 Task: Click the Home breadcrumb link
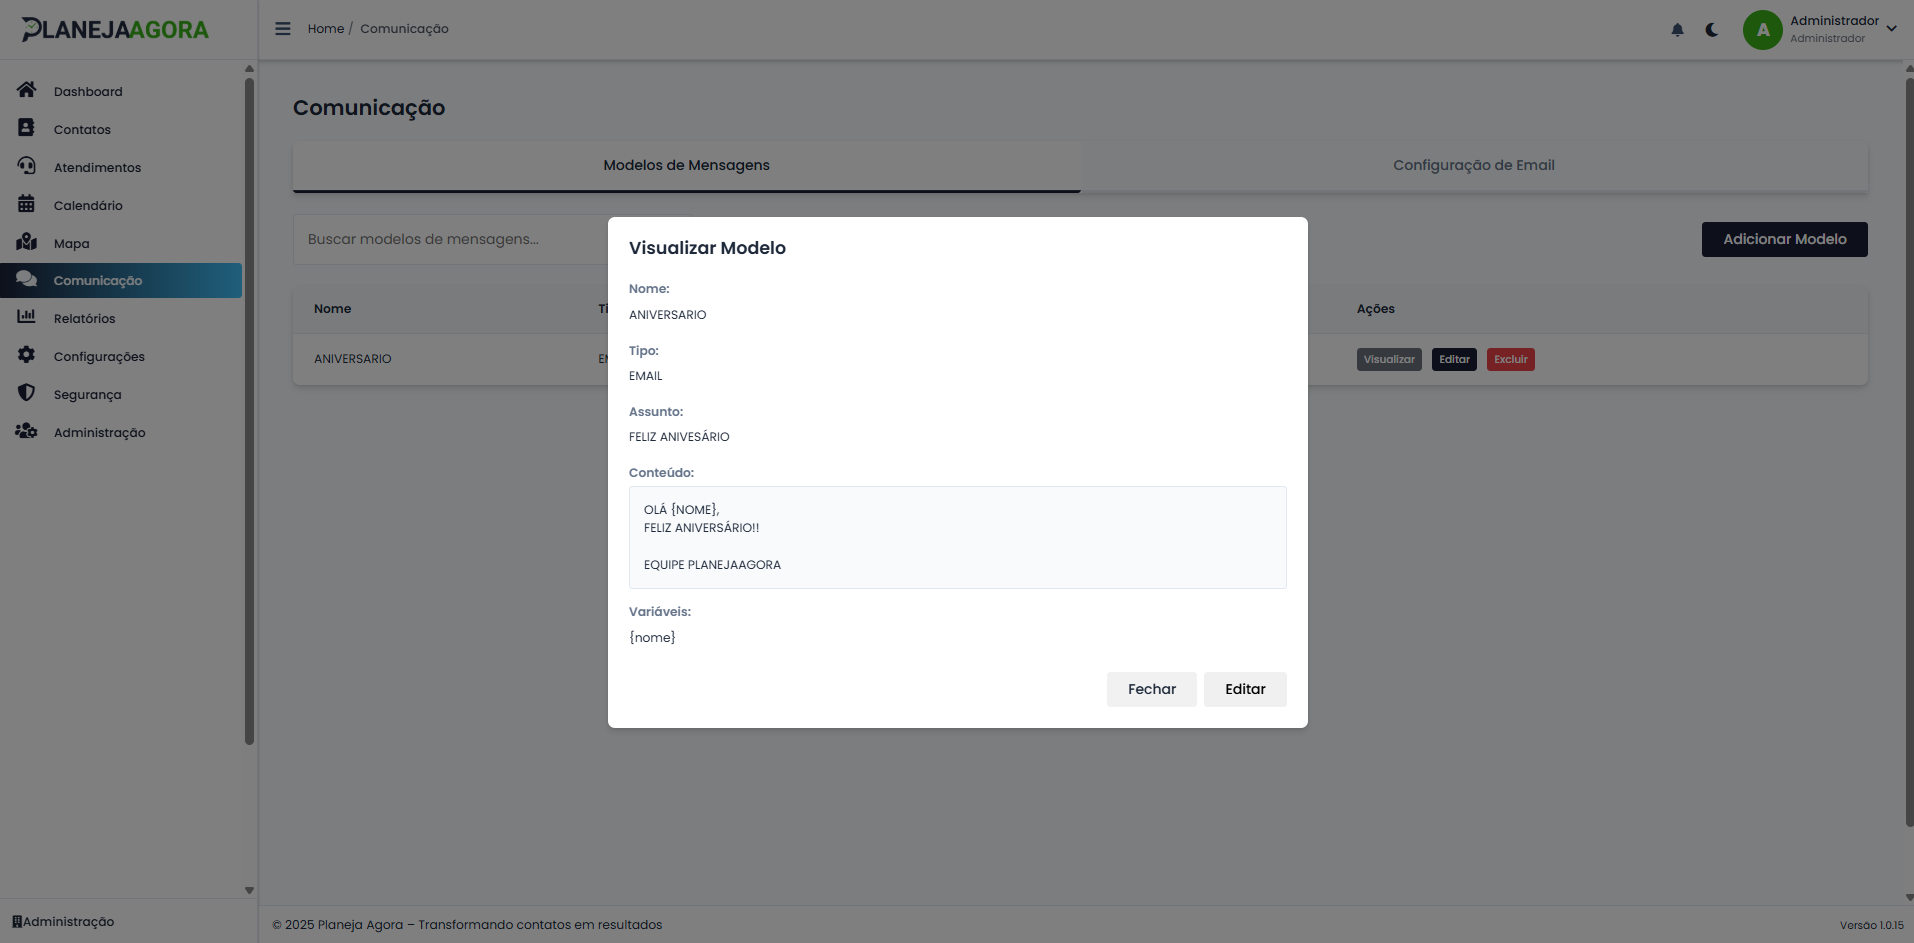325,29
